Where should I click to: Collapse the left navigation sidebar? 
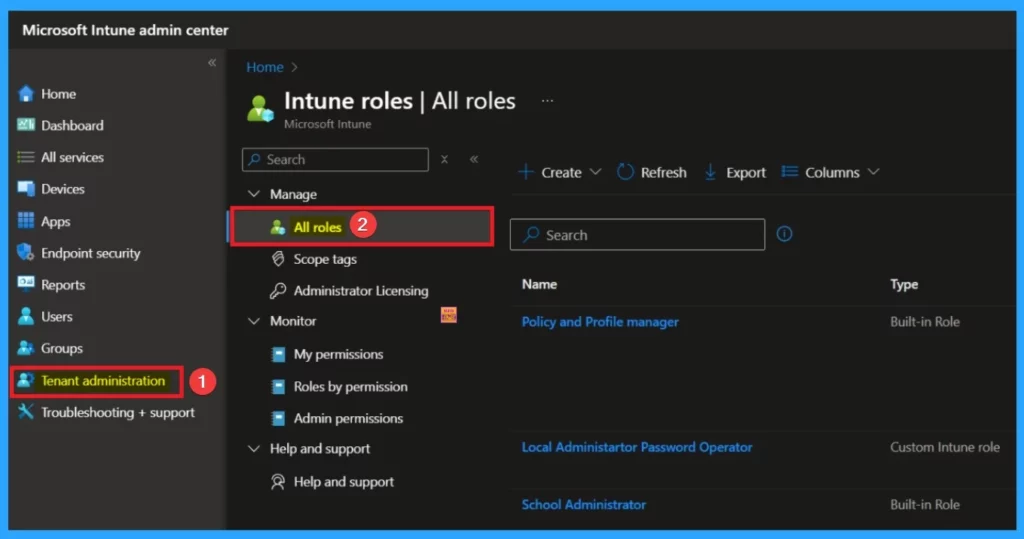(x=212, y=63)
